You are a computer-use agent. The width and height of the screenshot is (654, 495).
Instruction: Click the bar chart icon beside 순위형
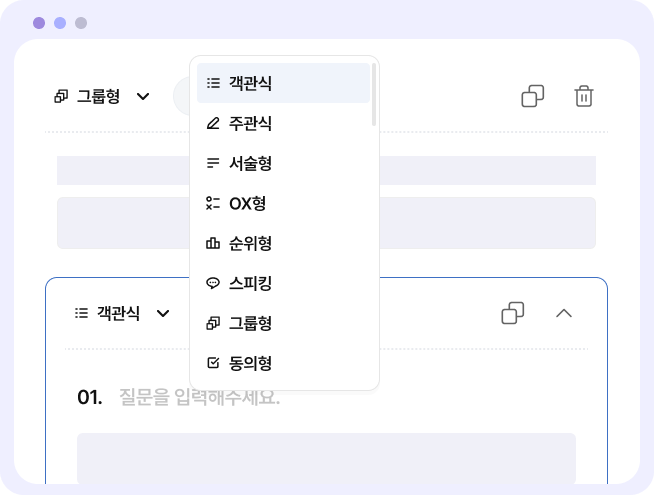213,243
